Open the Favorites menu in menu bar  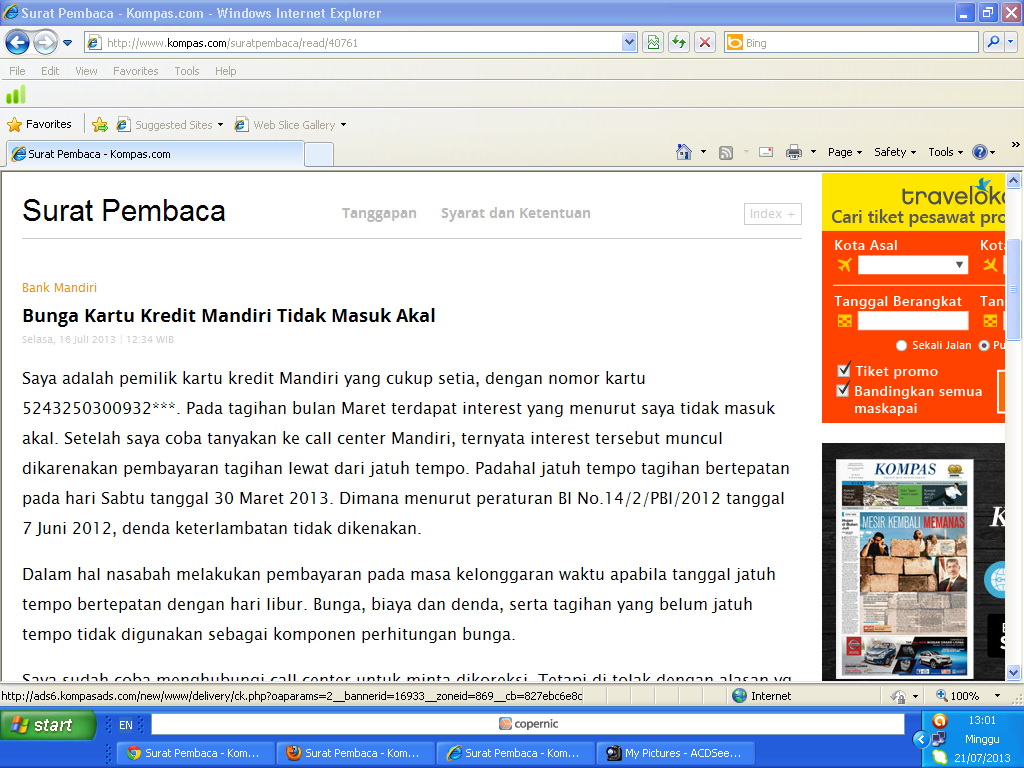[x=135, y=71]
